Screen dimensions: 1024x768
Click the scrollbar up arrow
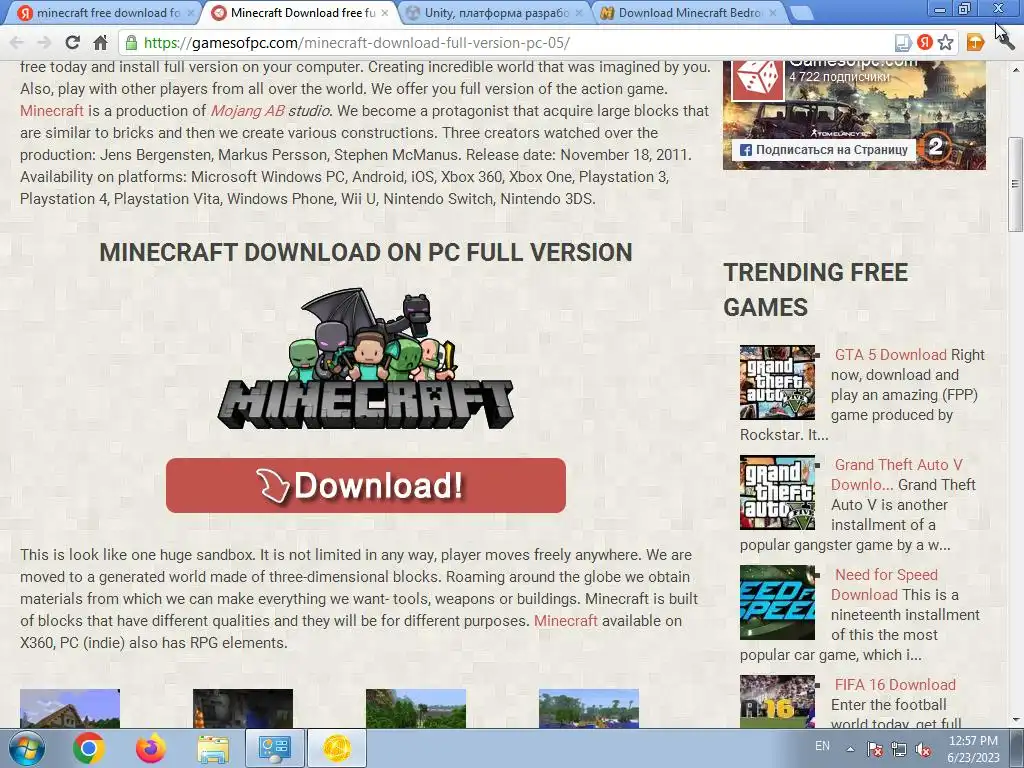(x=1016, y=68)
